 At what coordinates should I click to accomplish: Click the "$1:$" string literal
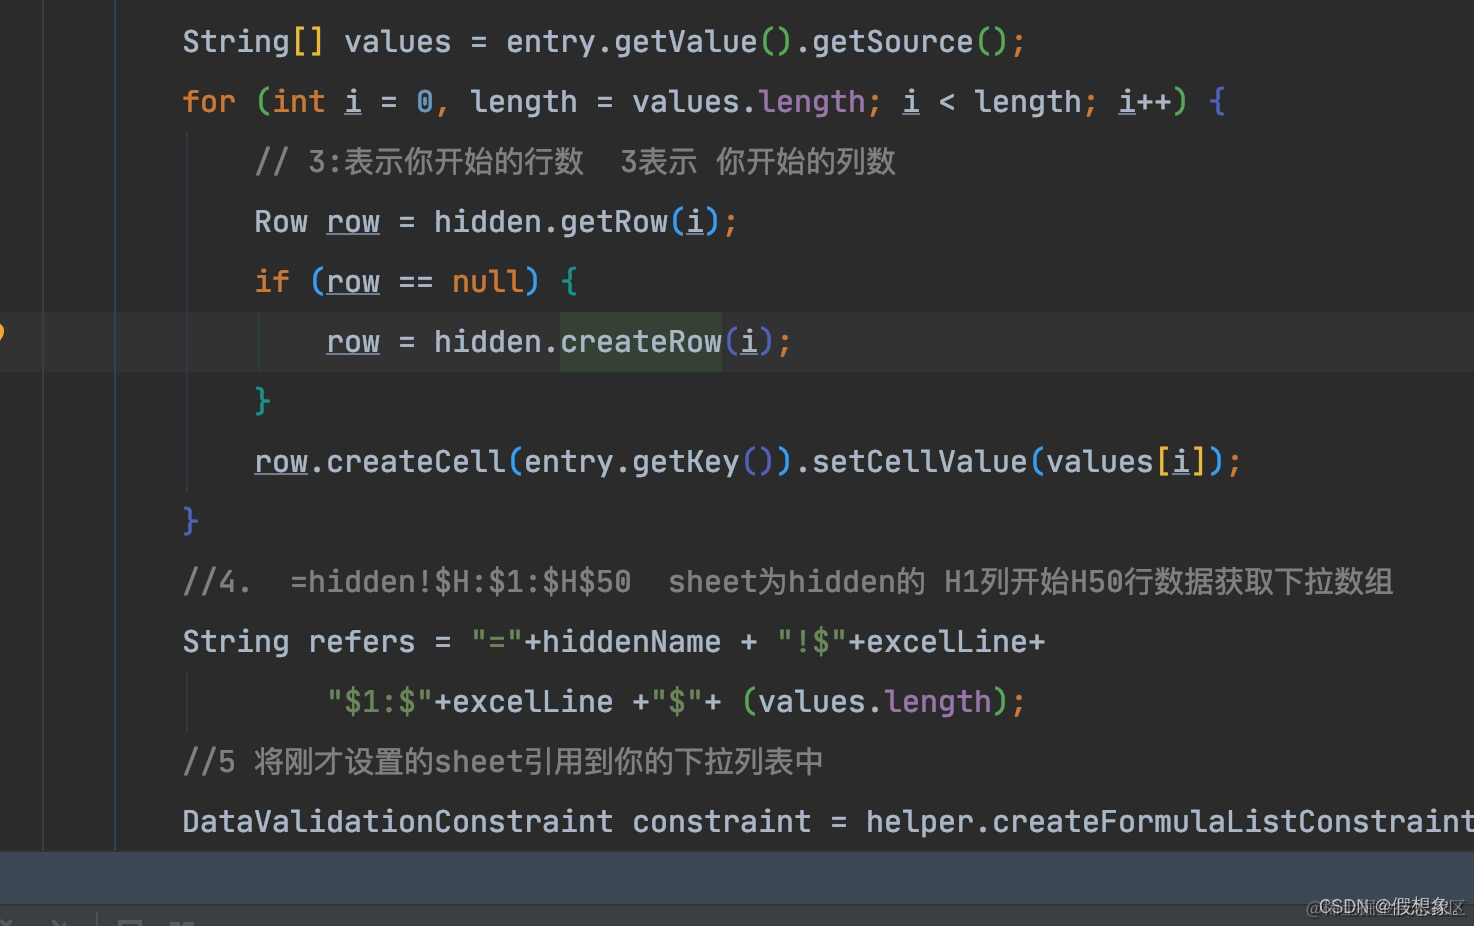(x=380, y=702)
